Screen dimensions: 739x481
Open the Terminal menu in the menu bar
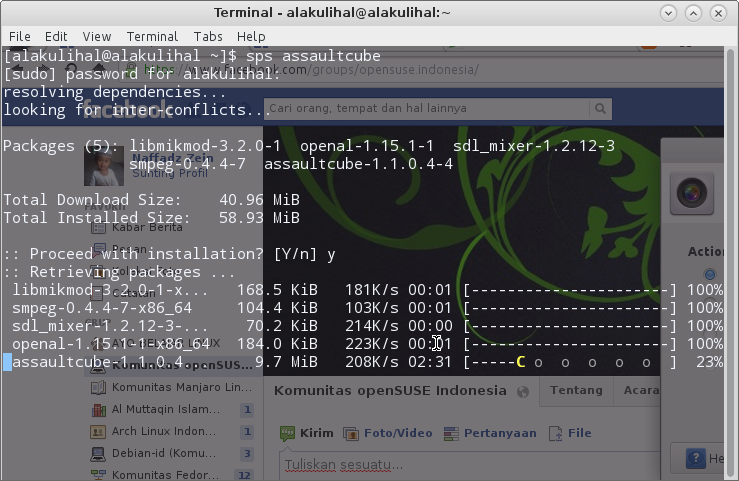coord(152,36)
